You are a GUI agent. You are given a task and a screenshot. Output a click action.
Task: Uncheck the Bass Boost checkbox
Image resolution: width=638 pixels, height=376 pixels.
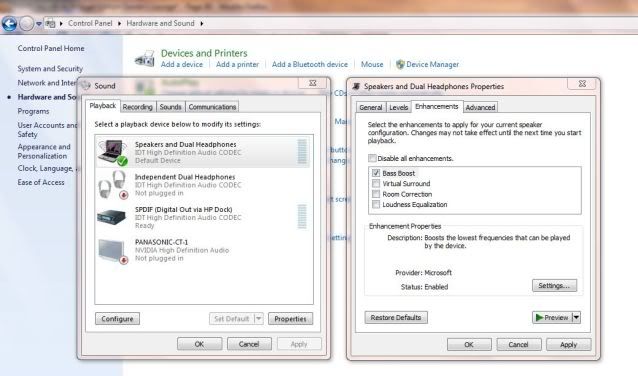(x=376, y=173)
